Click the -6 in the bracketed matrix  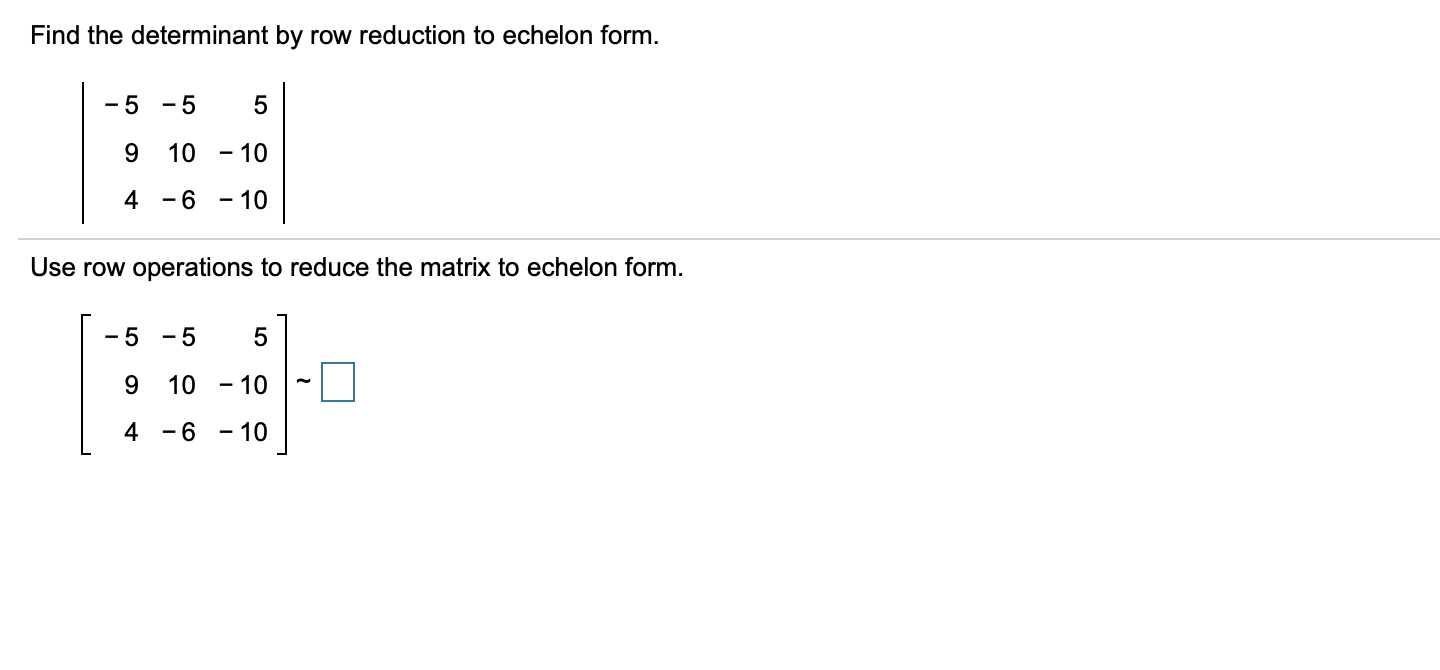pyautogui.click(x=178, y=431)
